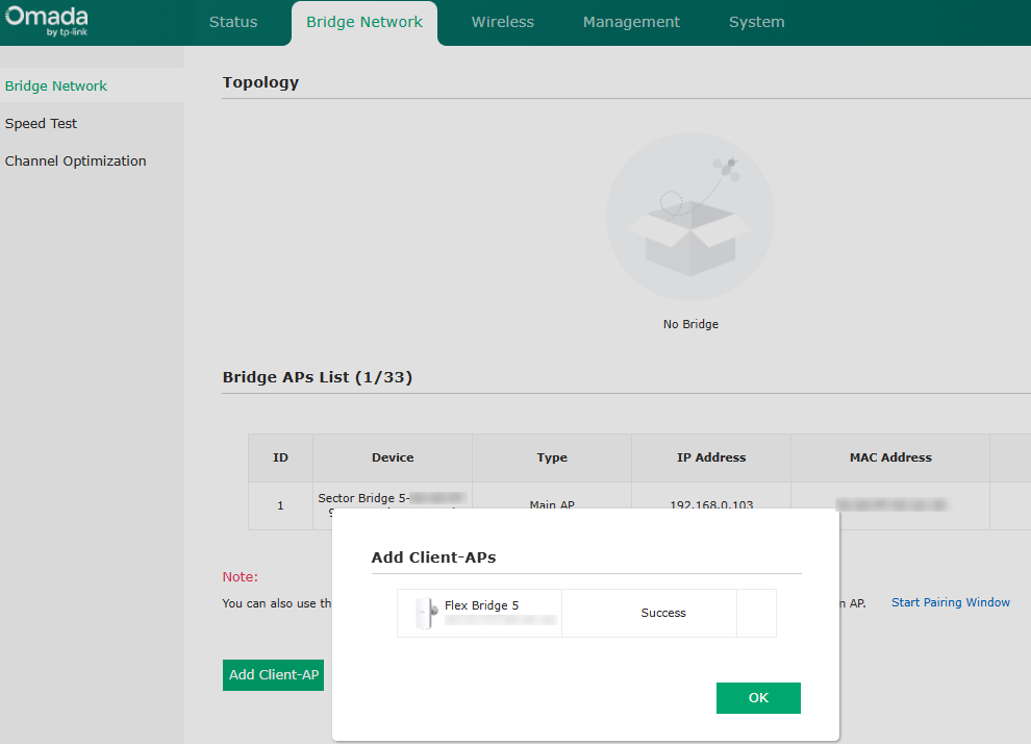Click the No Bridge label
Screen dimensions: 1031x744
[x=690, y=324]
